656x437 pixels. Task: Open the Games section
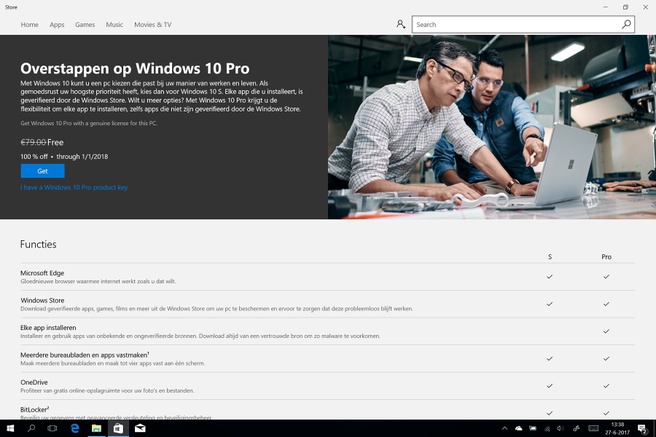85,25
